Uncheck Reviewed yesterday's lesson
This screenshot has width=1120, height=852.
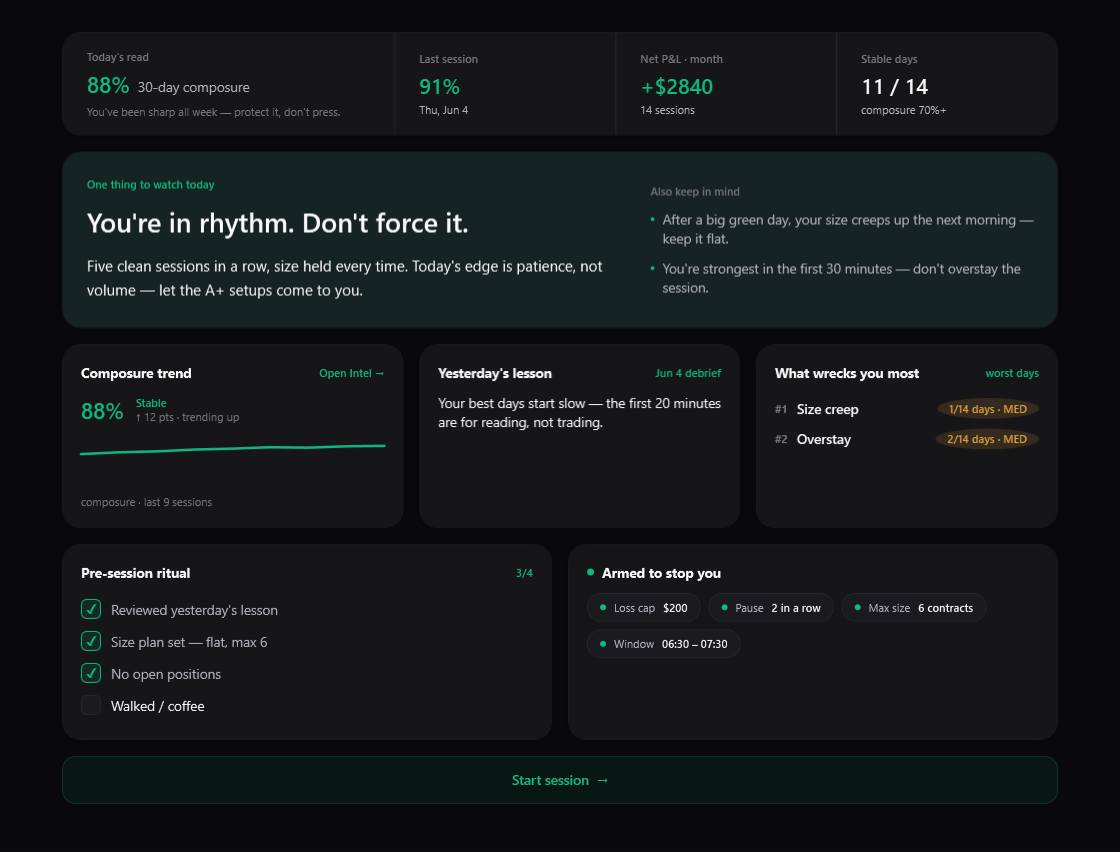(x=91, y=609)
